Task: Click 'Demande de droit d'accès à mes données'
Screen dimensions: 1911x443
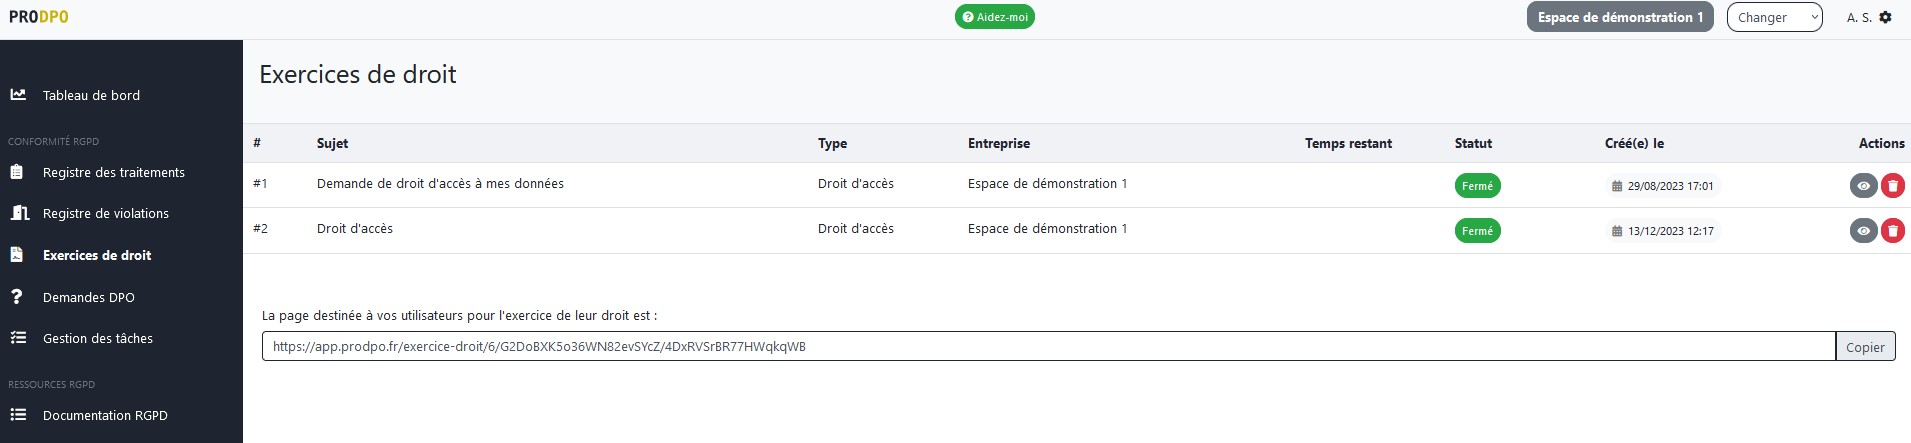Action: click(x=440, y=183)
